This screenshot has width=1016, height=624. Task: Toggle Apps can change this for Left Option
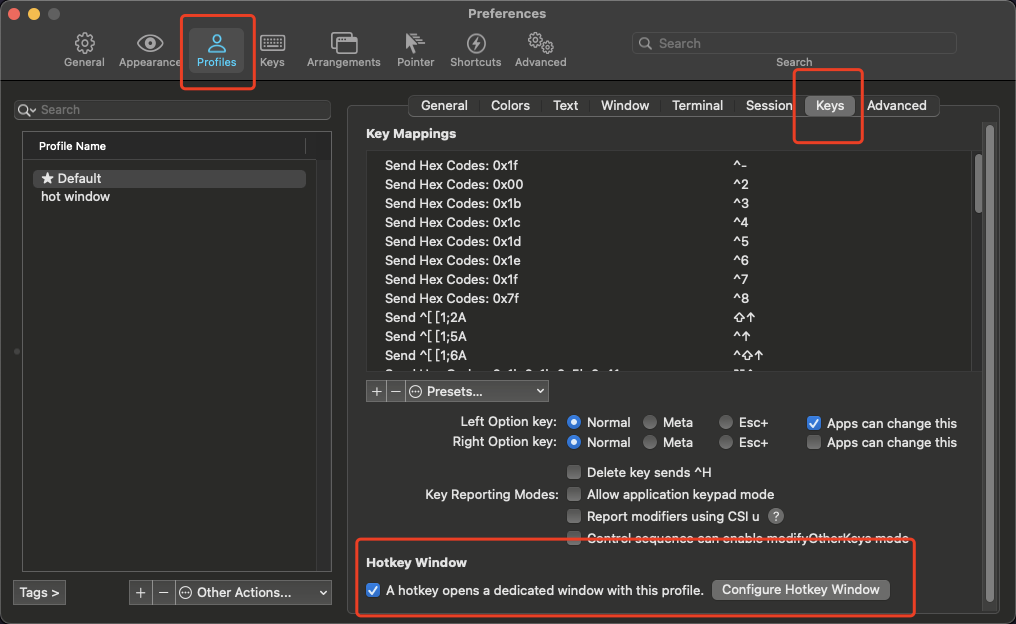tap(814, 423)
